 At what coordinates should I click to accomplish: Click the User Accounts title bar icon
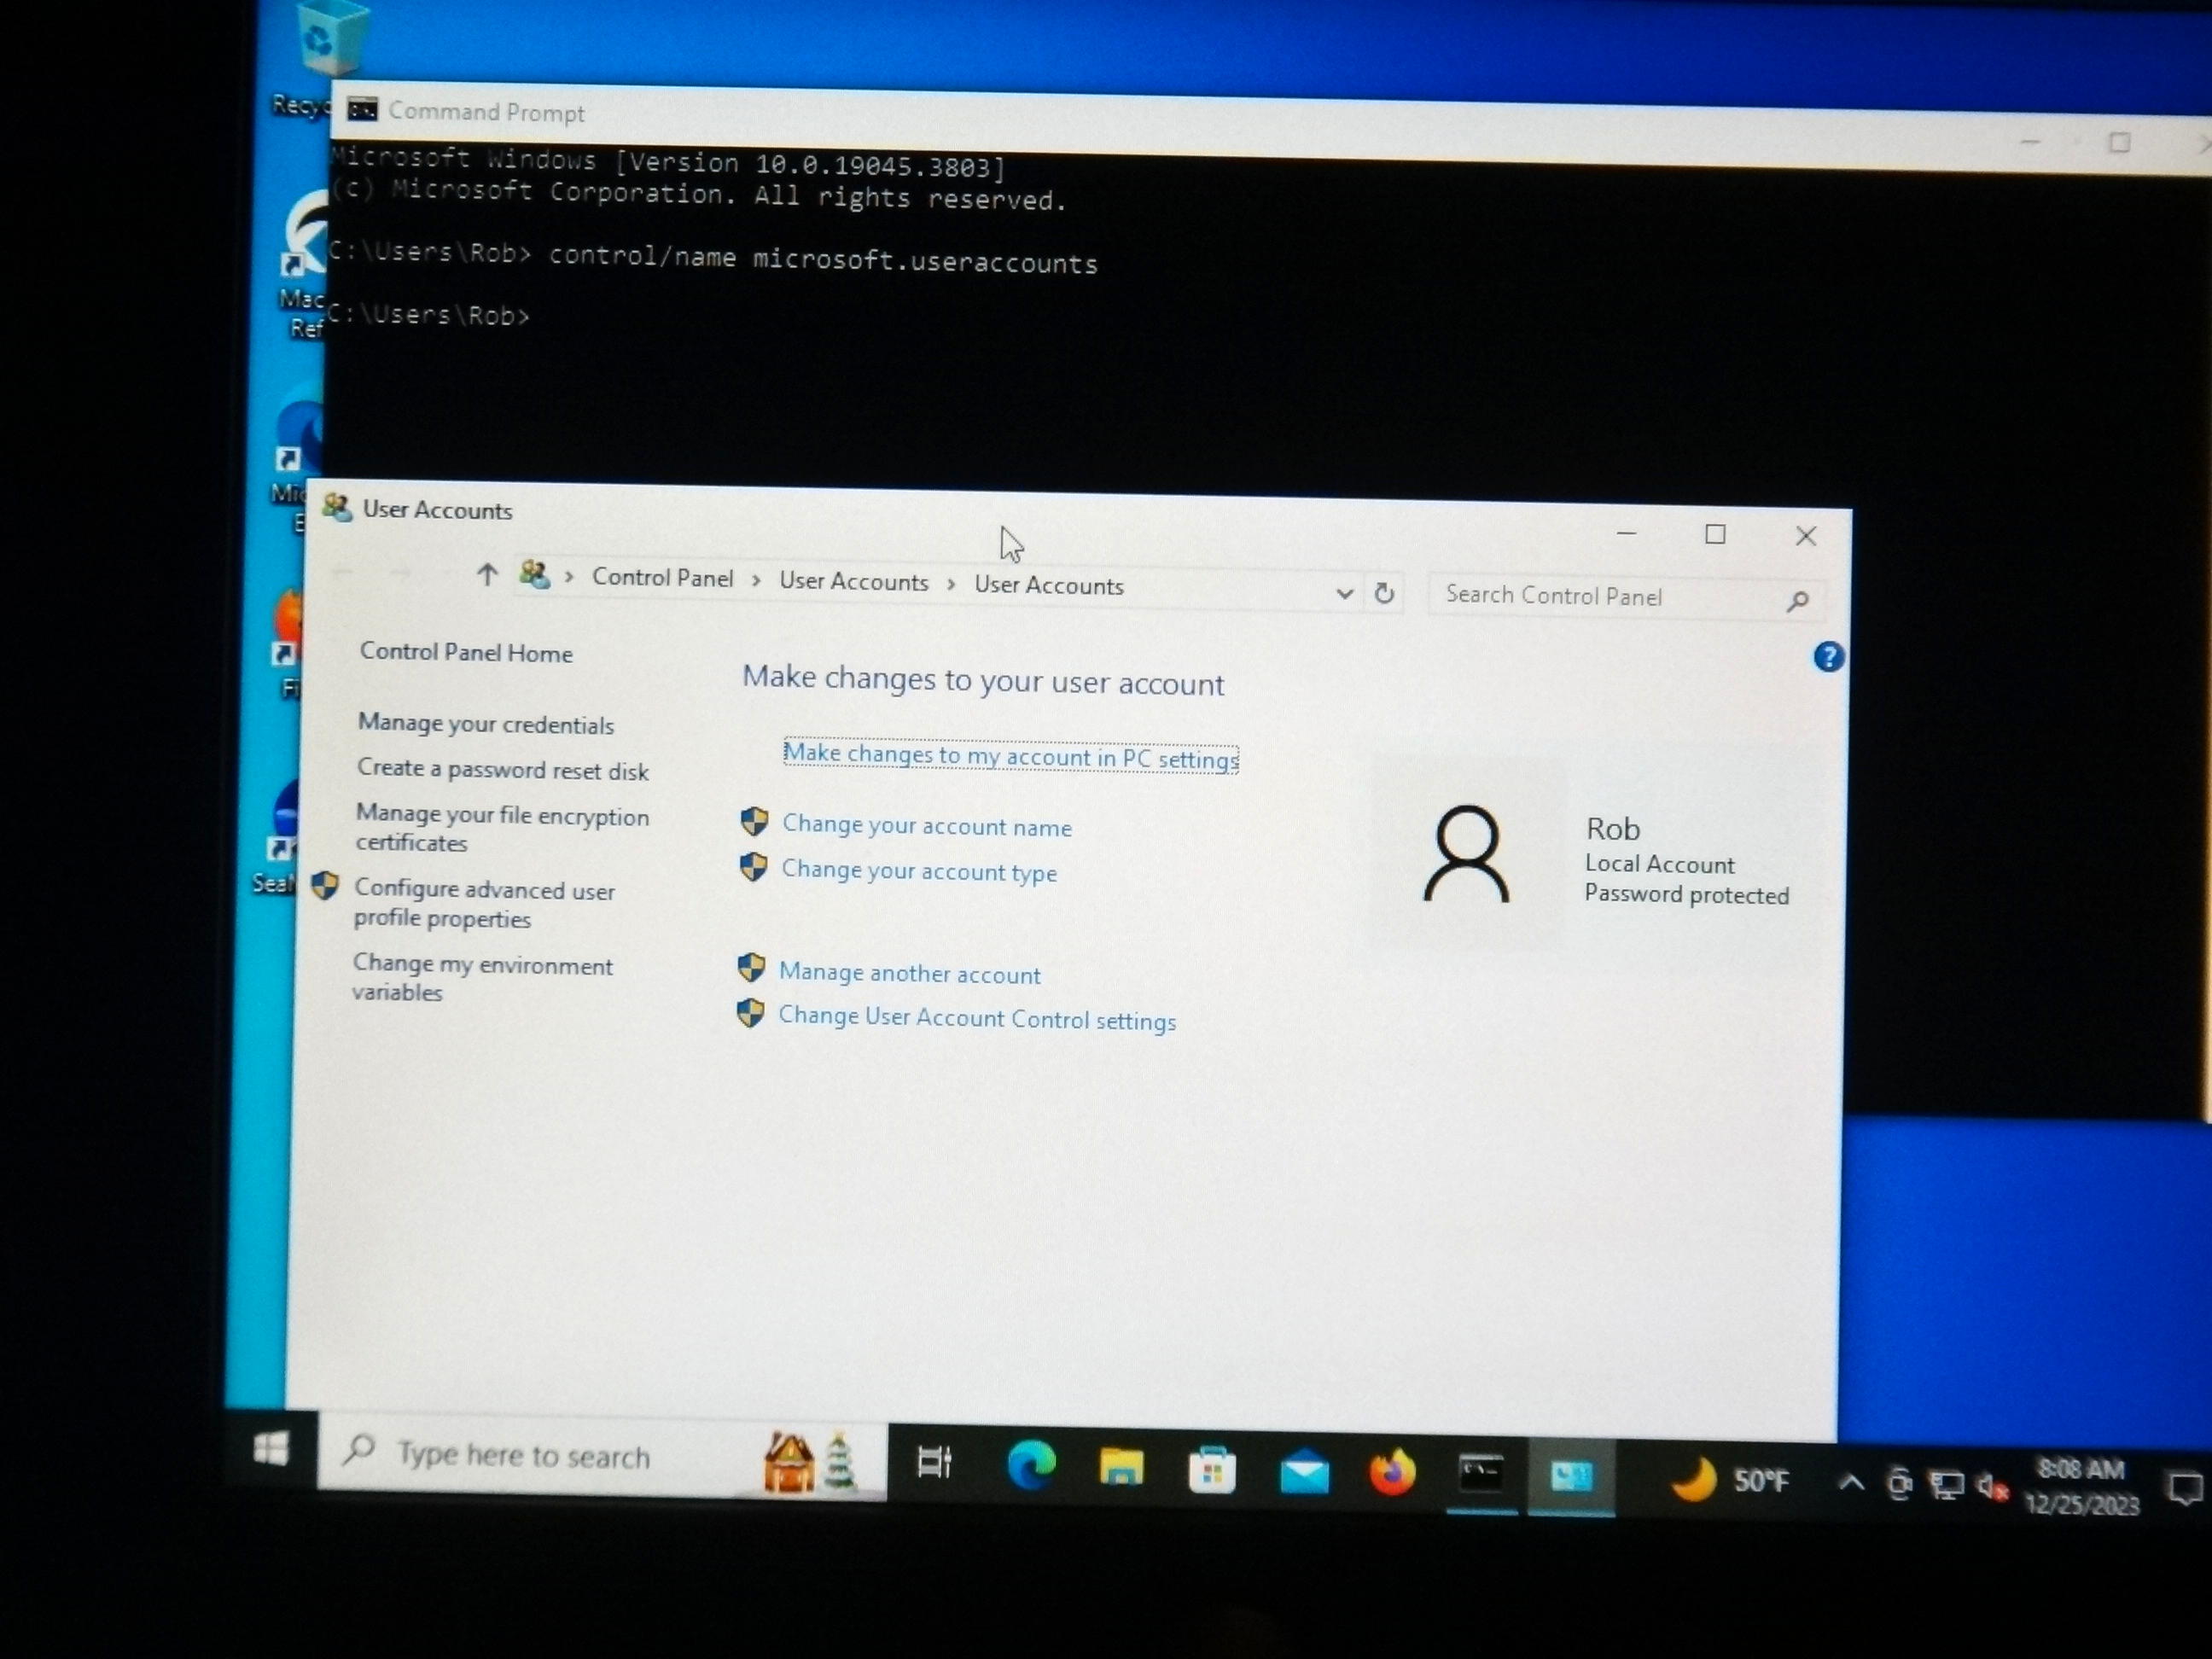click(x=337, y=508)
